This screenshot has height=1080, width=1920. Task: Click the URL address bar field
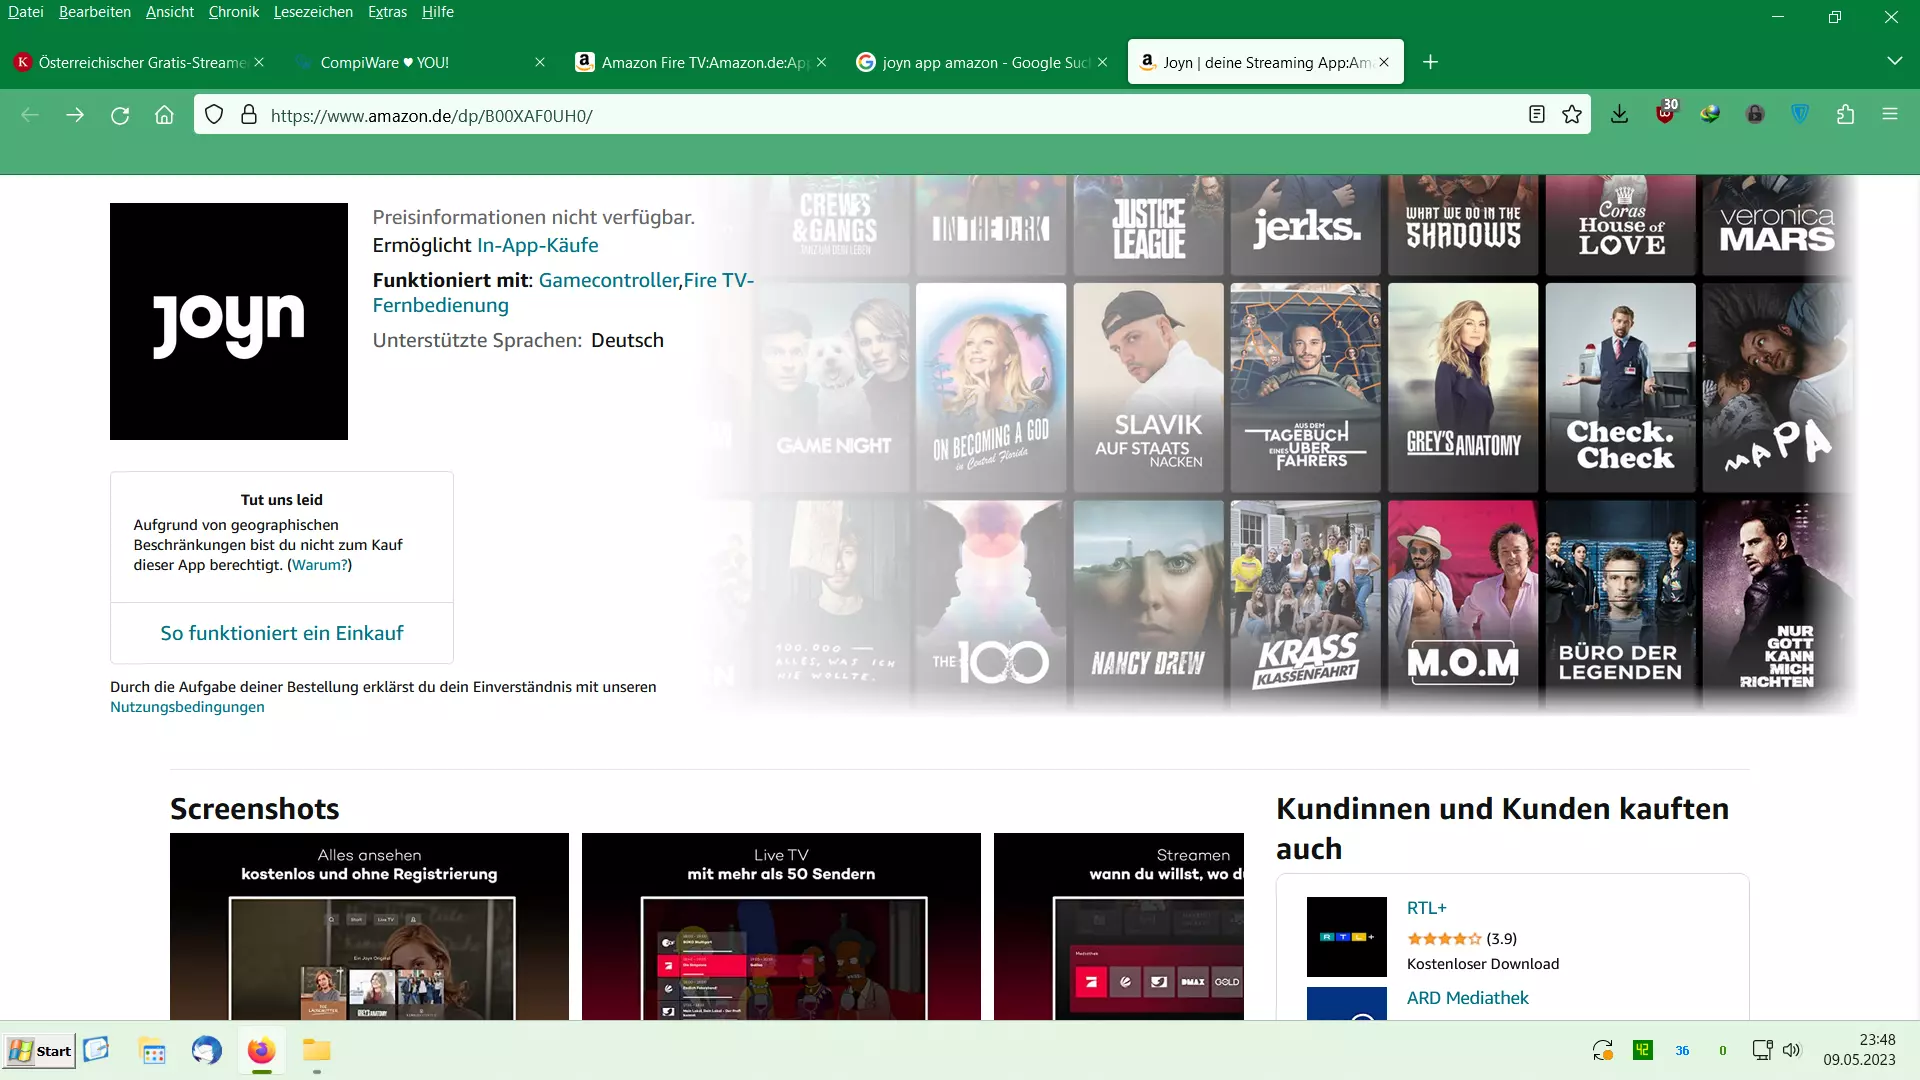pos(890,115)
